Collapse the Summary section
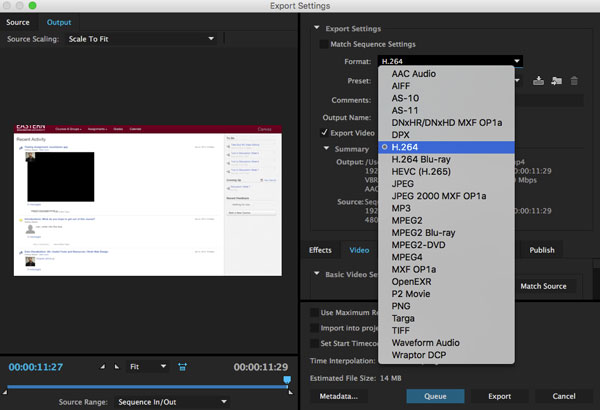Screen dimensions: 600x410 (326, 148)
